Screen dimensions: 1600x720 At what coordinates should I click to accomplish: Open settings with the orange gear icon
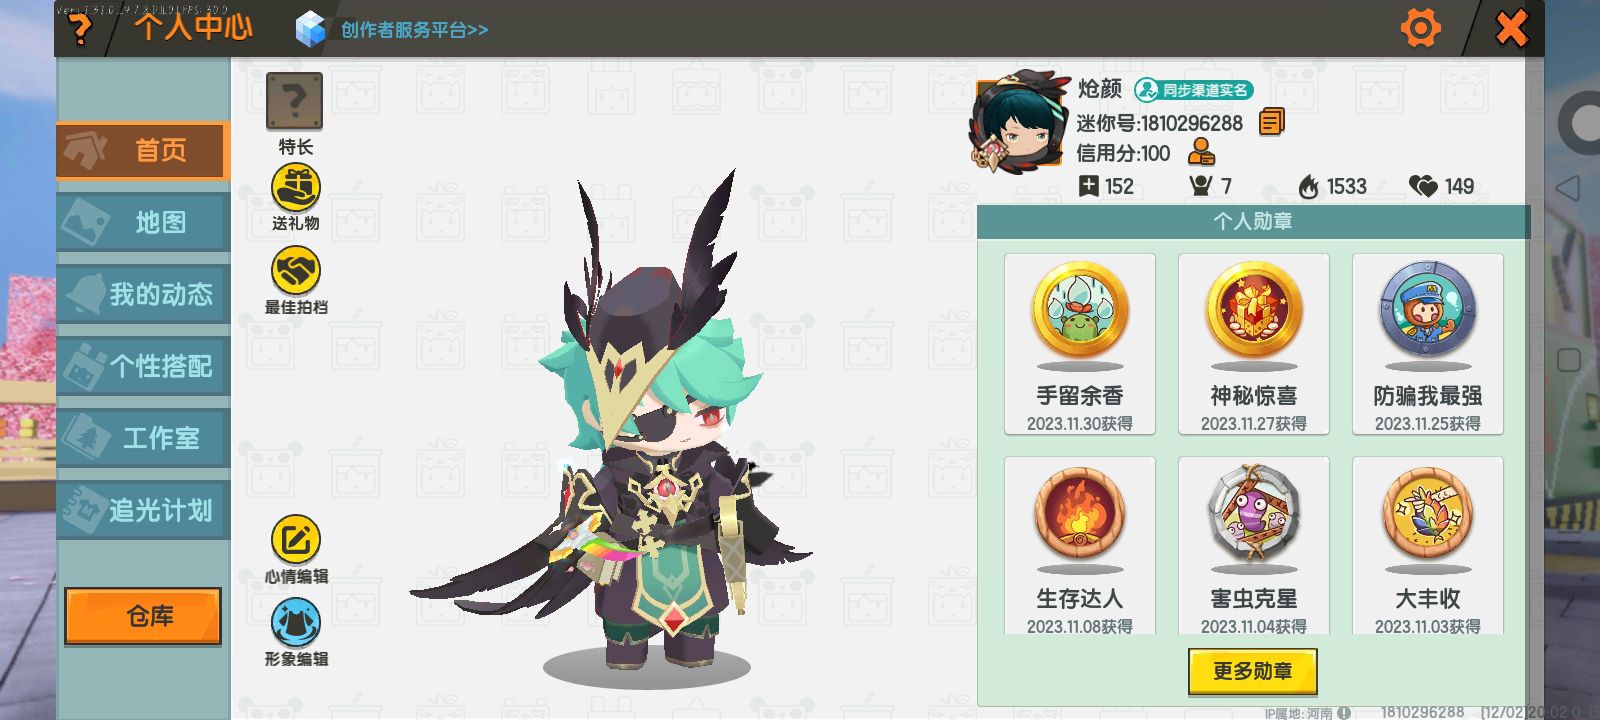1420,28
